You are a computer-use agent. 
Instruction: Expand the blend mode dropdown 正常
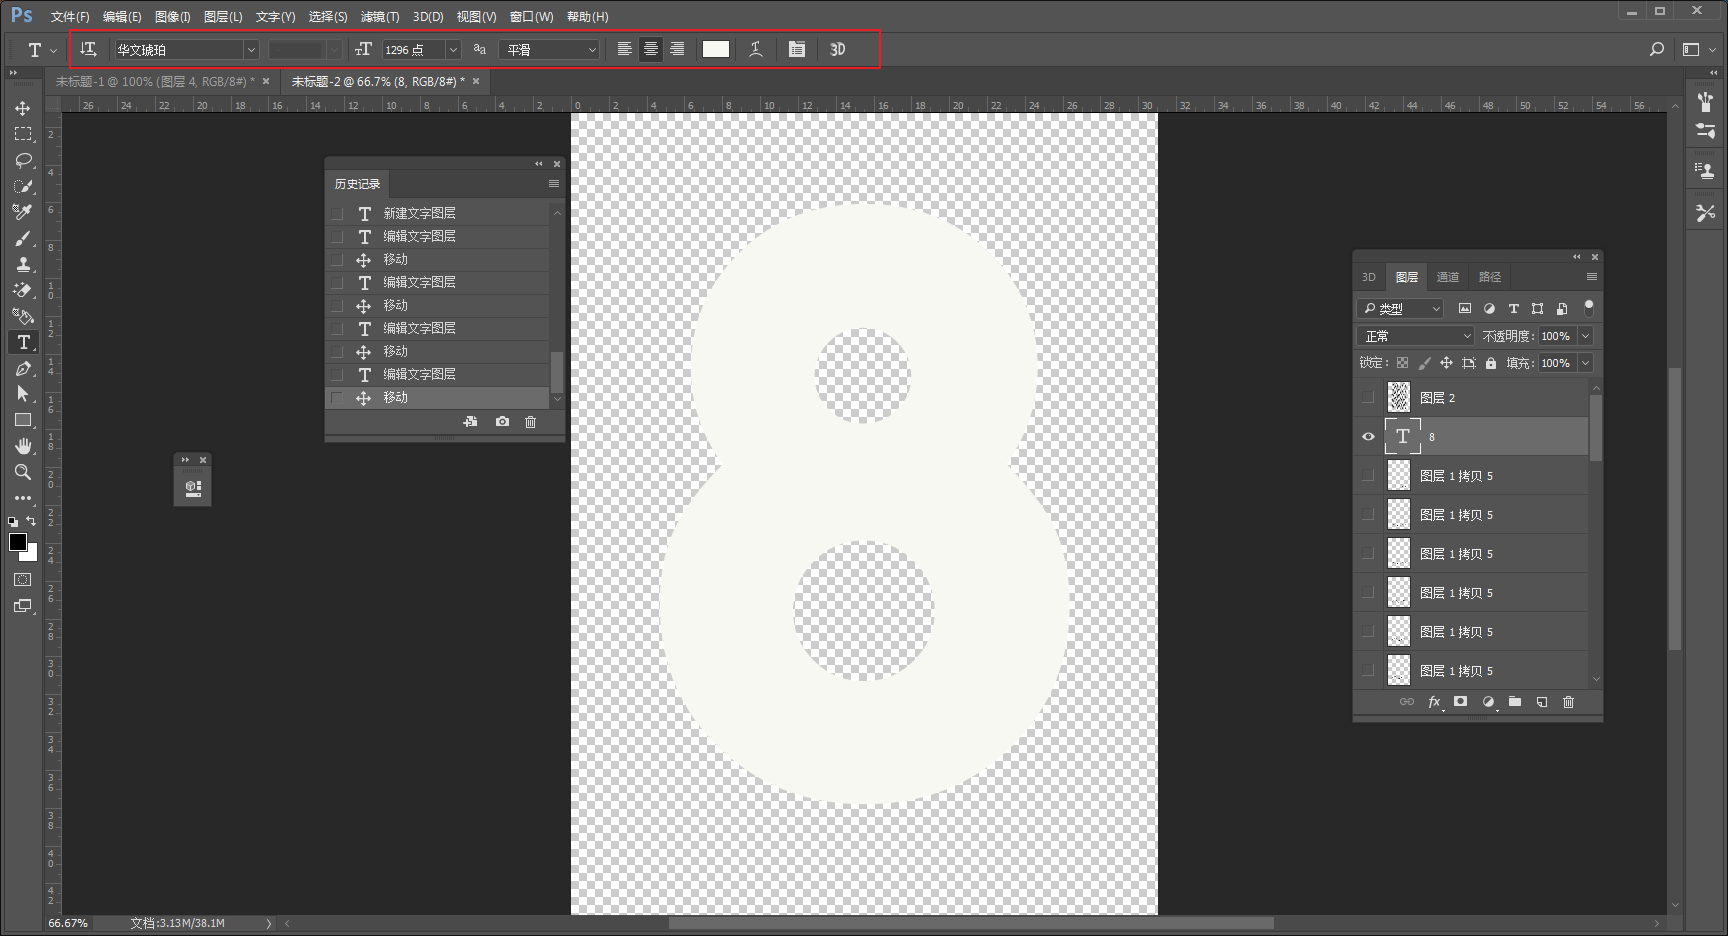click(x=1416, y=336)
